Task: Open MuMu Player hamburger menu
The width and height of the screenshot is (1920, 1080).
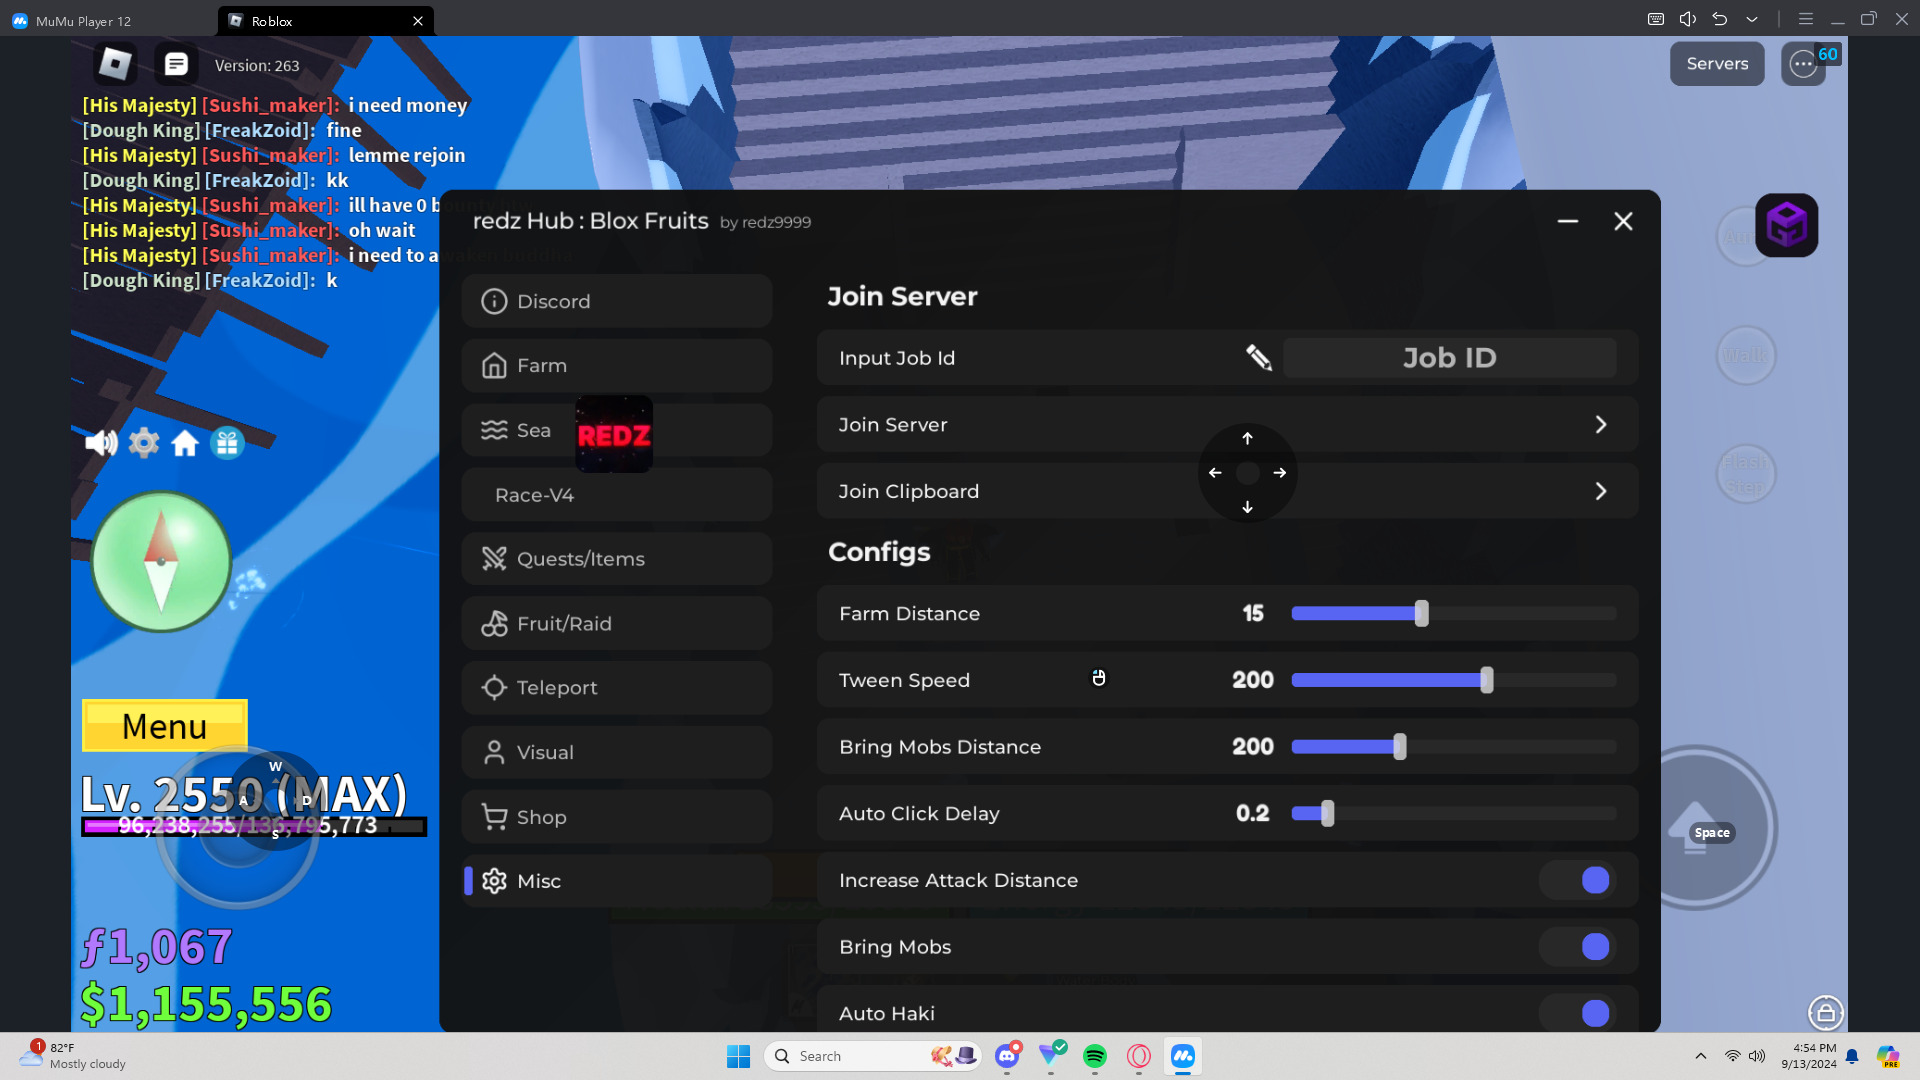Action: [x=1806, y=19]
